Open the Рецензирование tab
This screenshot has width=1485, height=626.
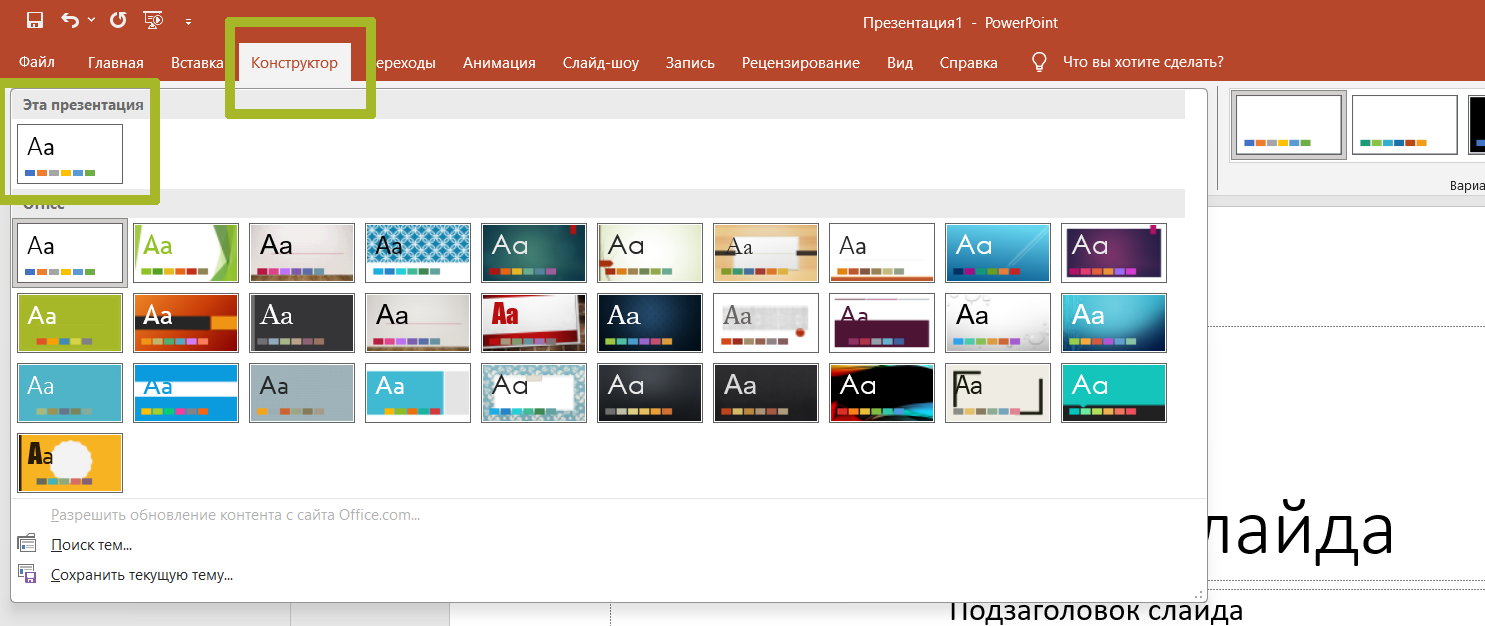click(801, 63)
